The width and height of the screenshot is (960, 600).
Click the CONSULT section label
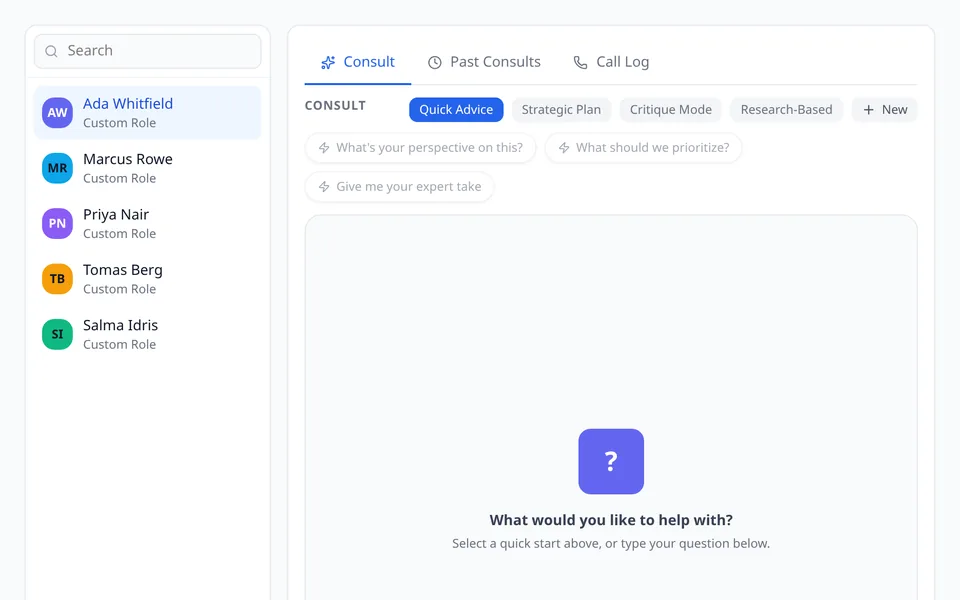336,106
